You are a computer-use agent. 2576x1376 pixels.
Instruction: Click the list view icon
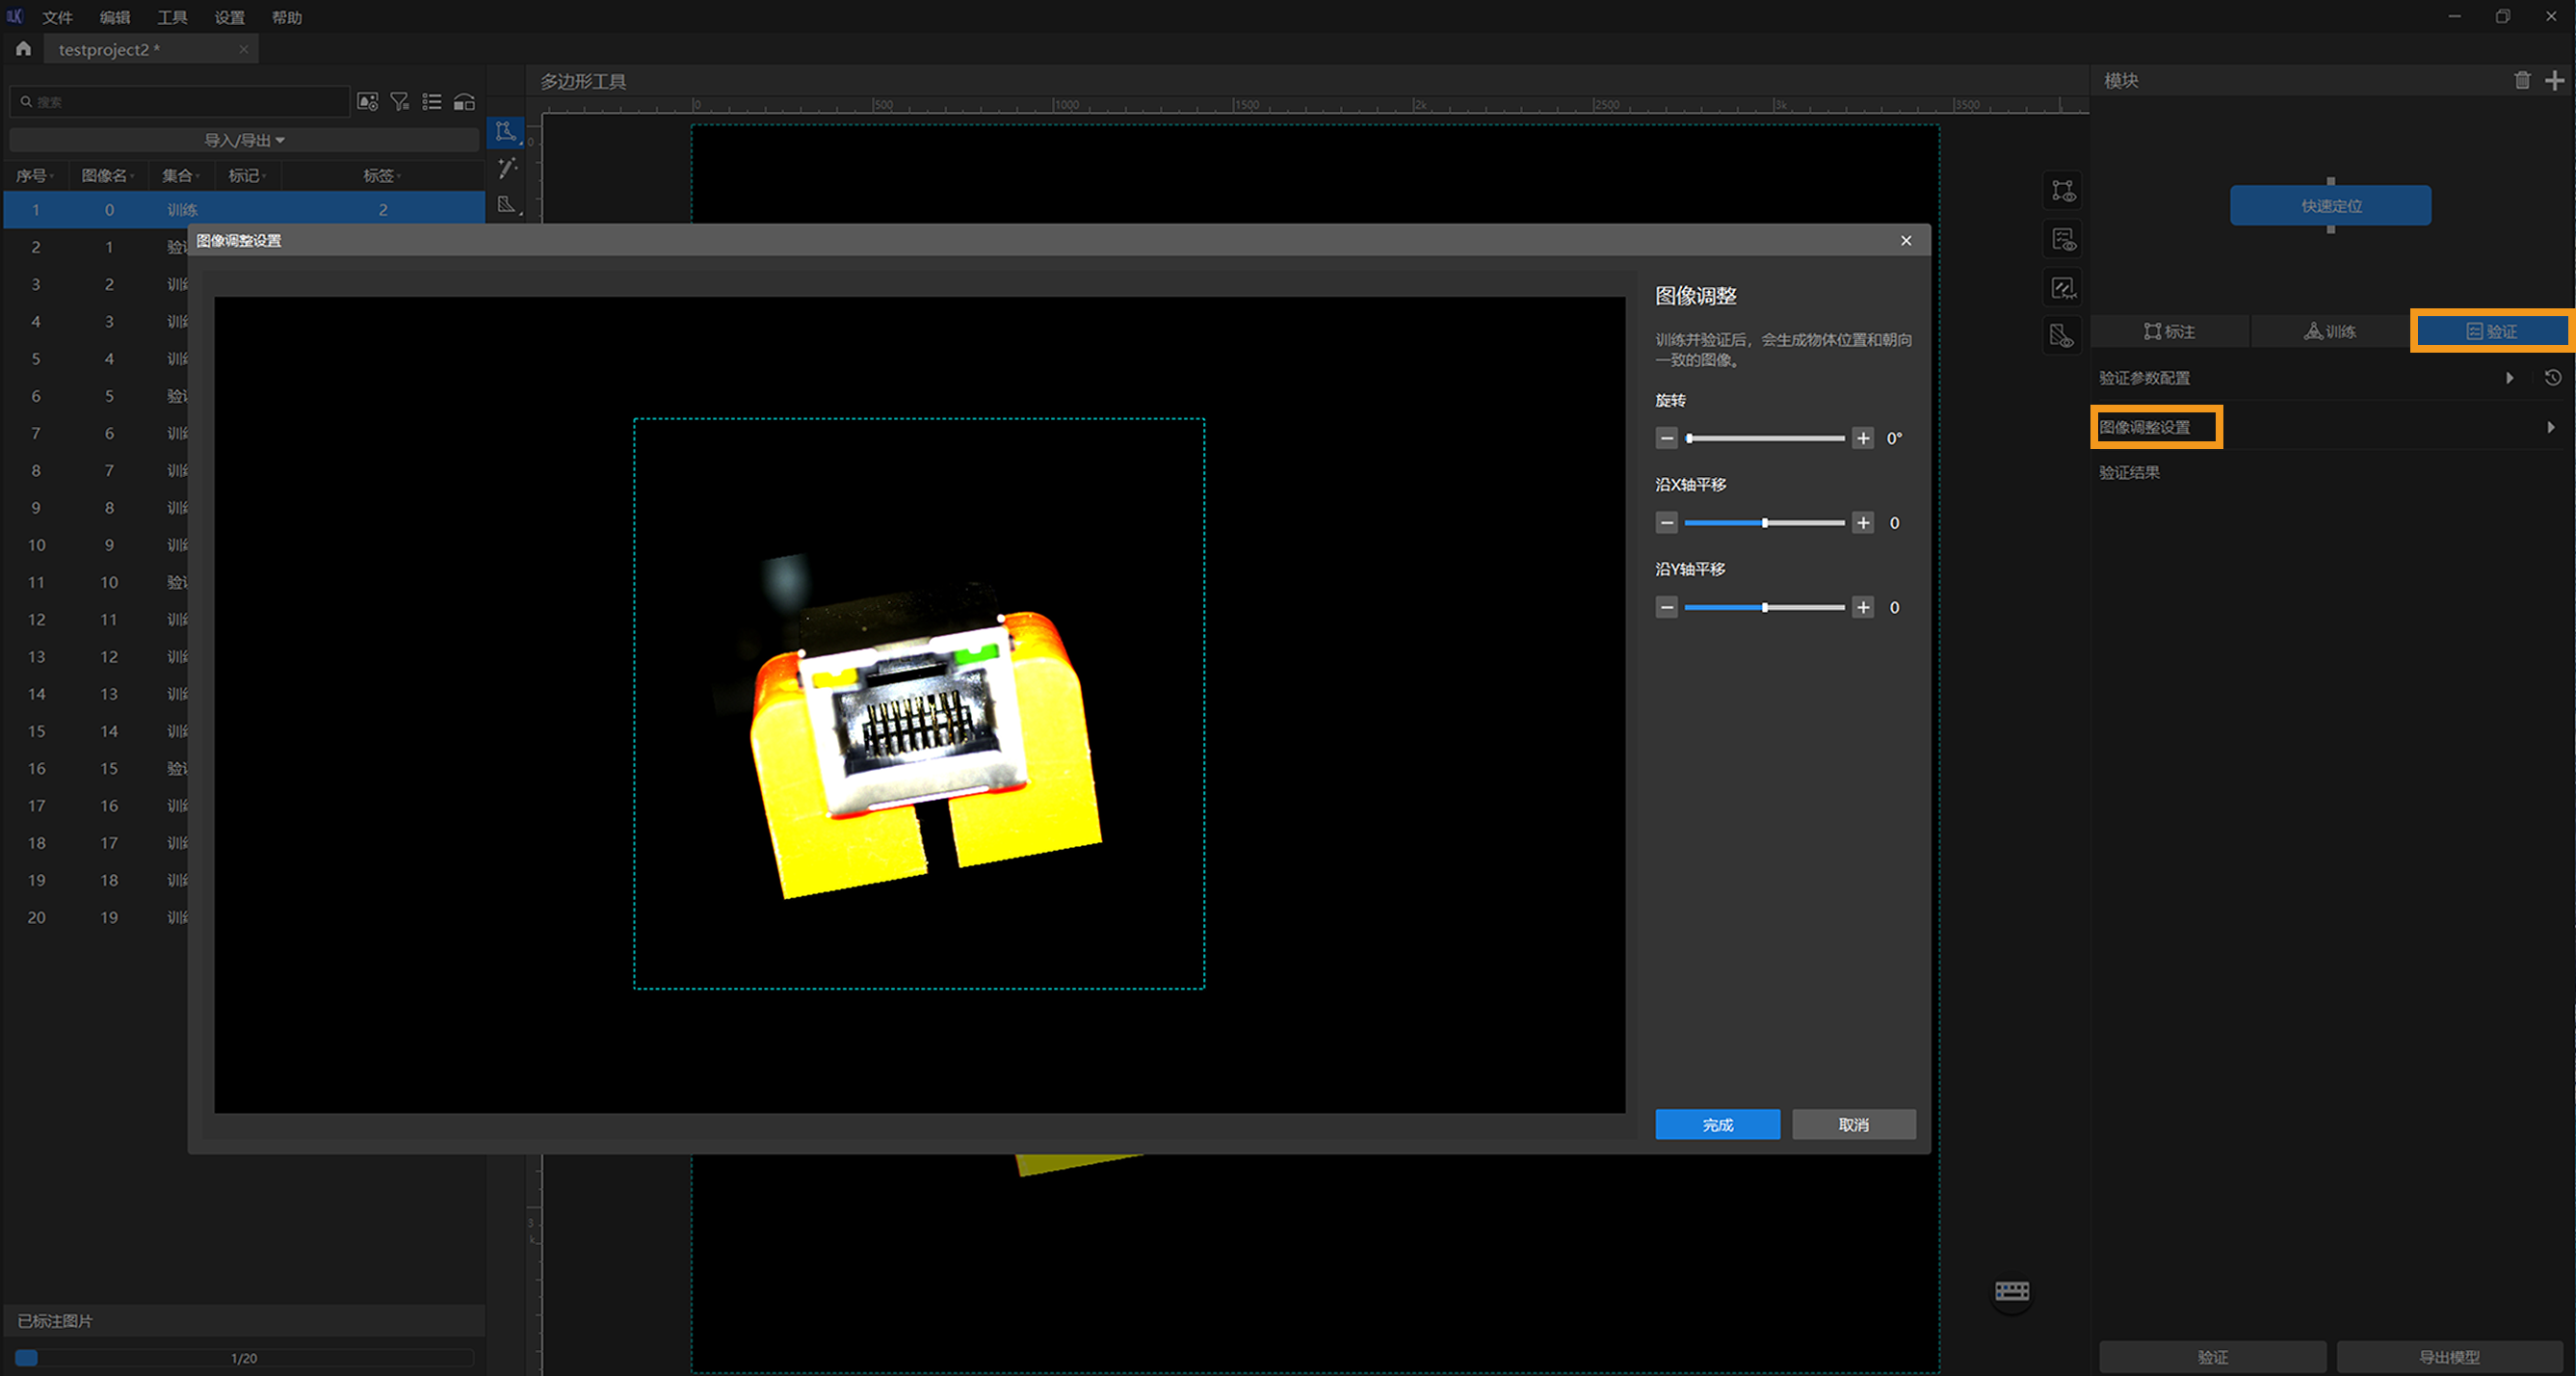432,102
